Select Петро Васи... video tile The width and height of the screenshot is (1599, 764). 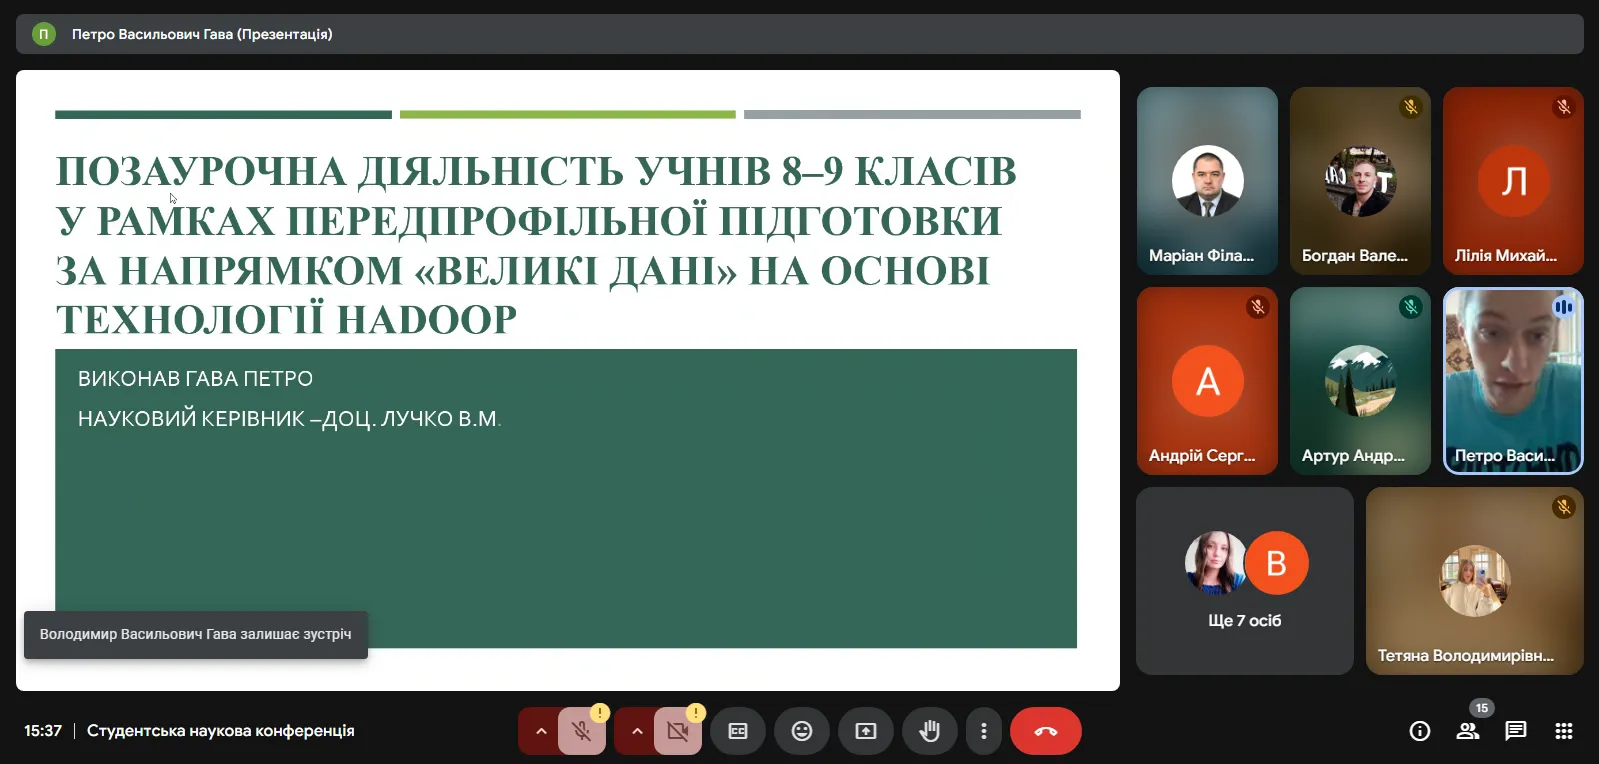[1513, 381]
